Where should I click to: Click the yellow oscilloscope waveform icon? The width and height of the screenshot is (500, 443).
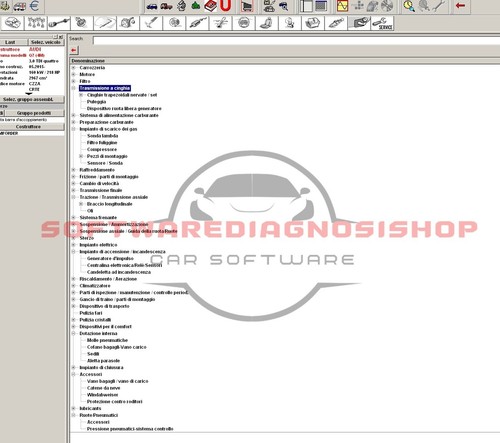(x=342, y=6)
